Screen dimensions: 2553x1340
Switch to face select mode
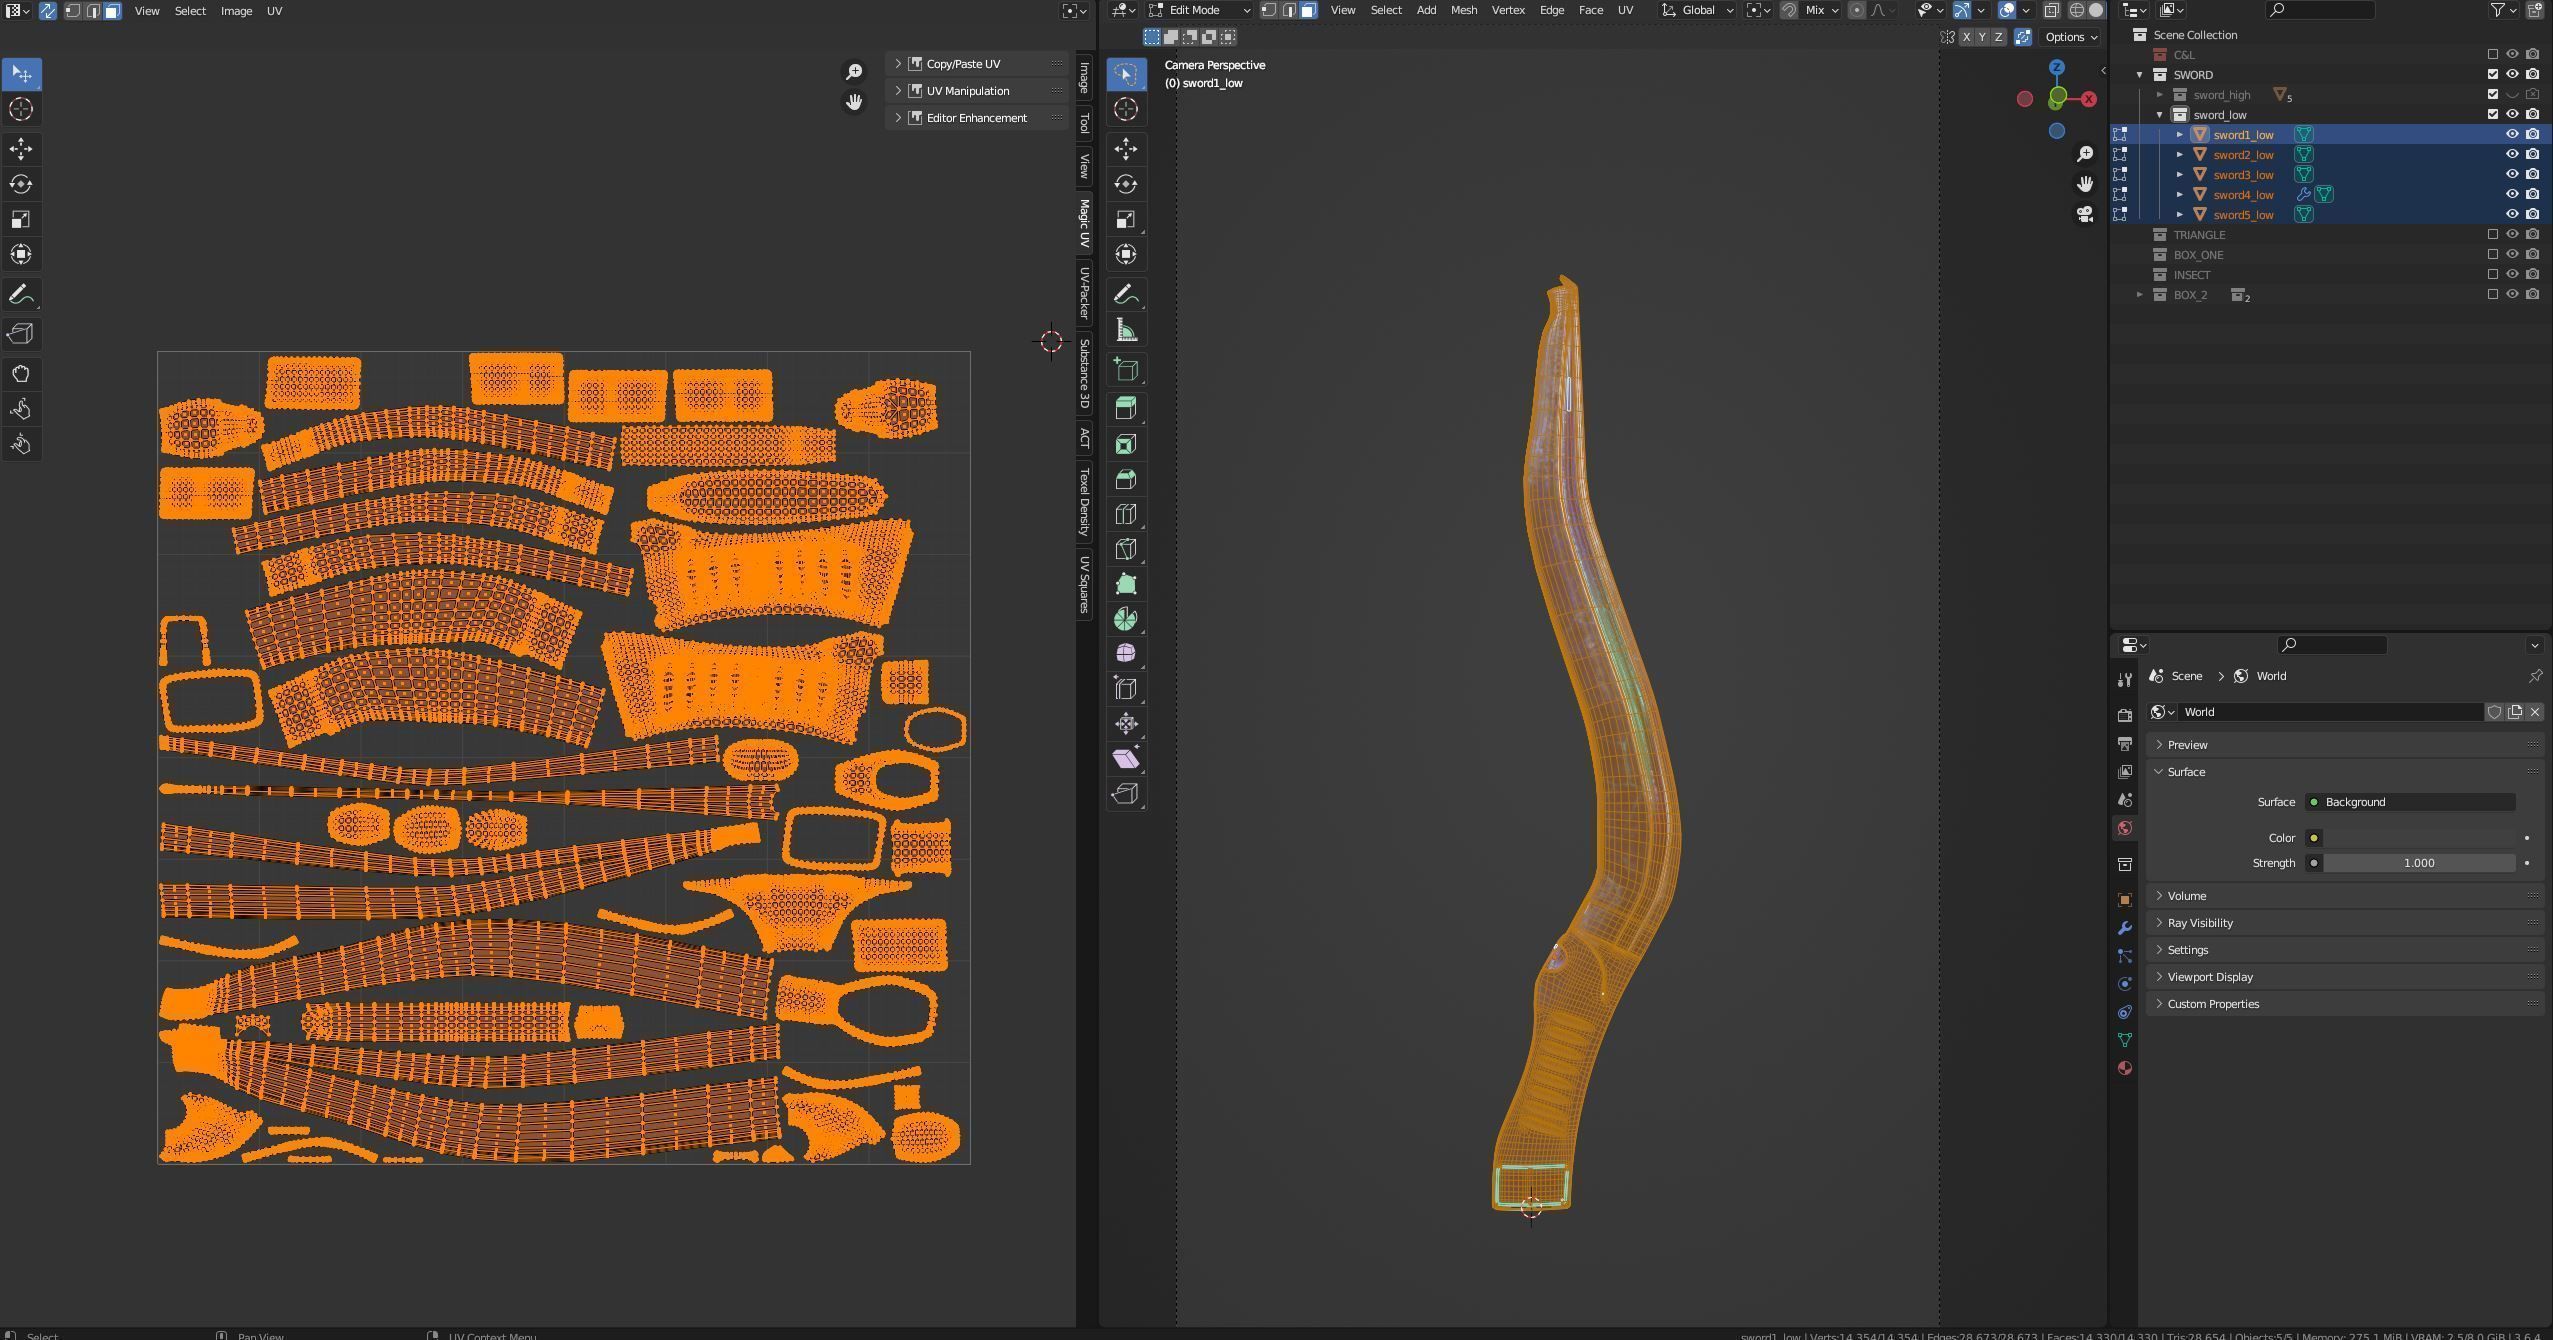pos(1308,10)
